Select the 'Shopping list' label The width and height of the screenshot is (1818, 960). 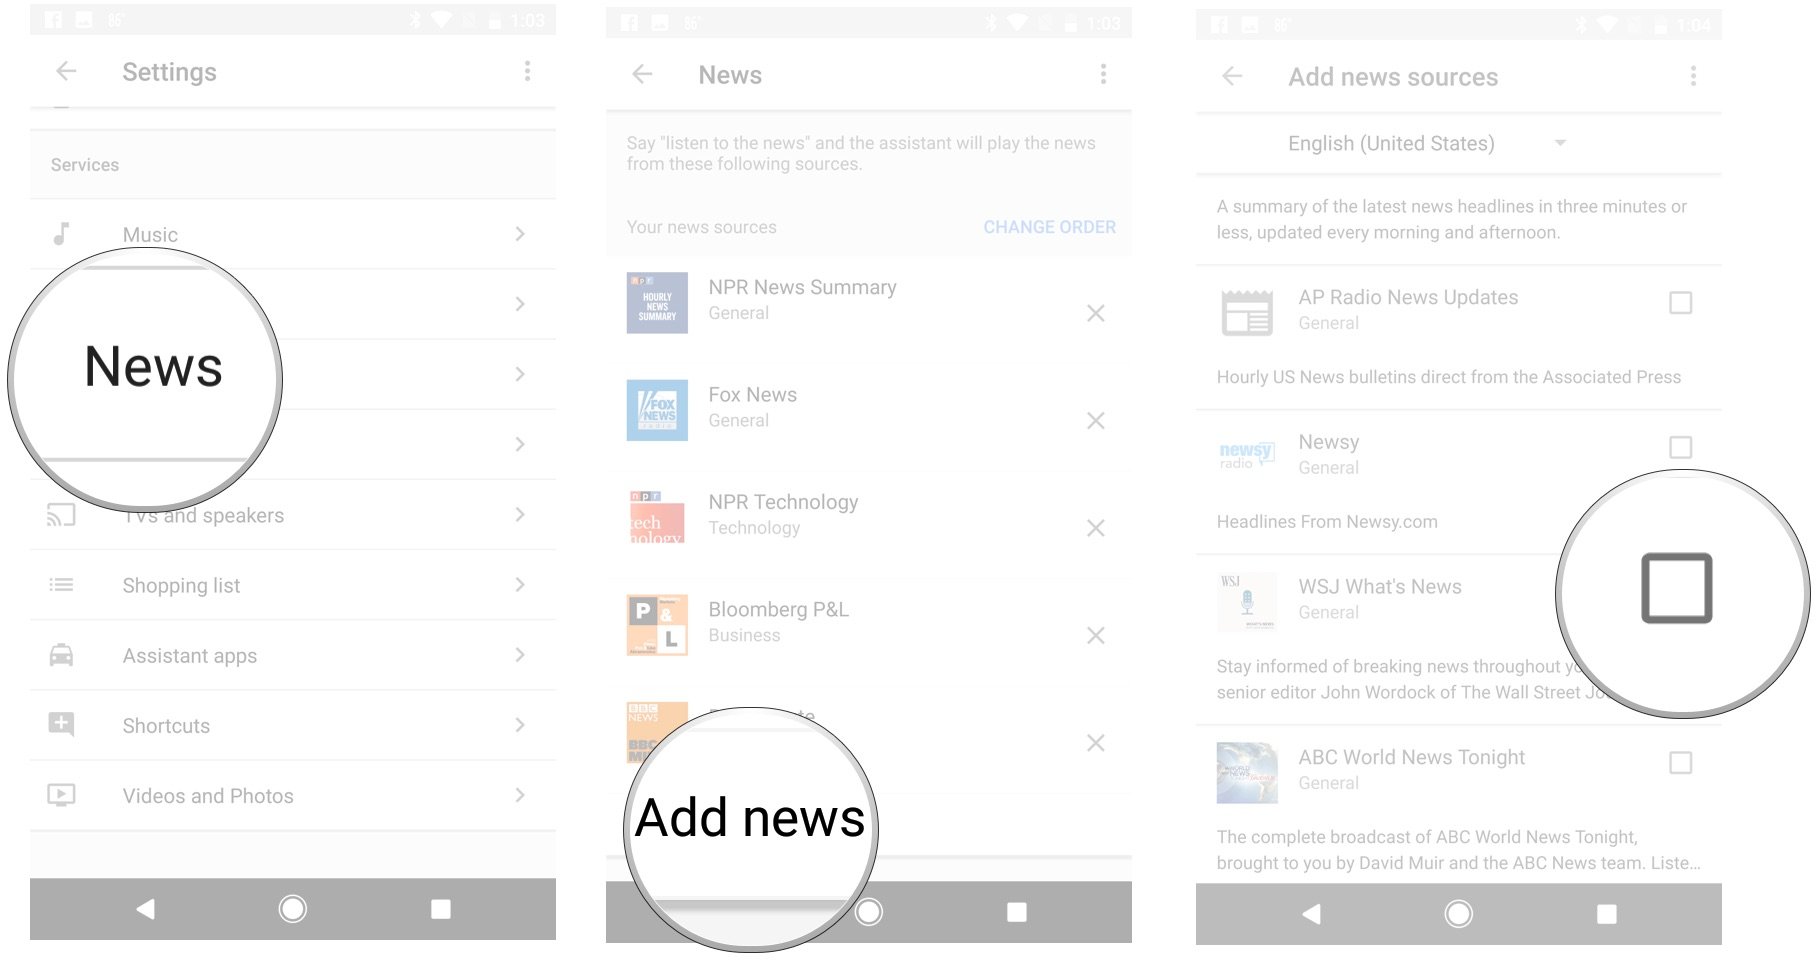click(181, 586)
